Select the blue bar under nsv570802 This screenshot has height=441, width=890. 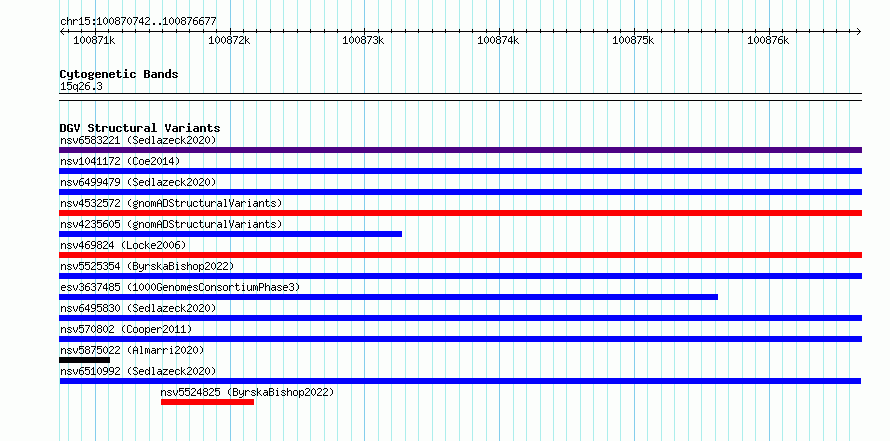click(460, 339)
